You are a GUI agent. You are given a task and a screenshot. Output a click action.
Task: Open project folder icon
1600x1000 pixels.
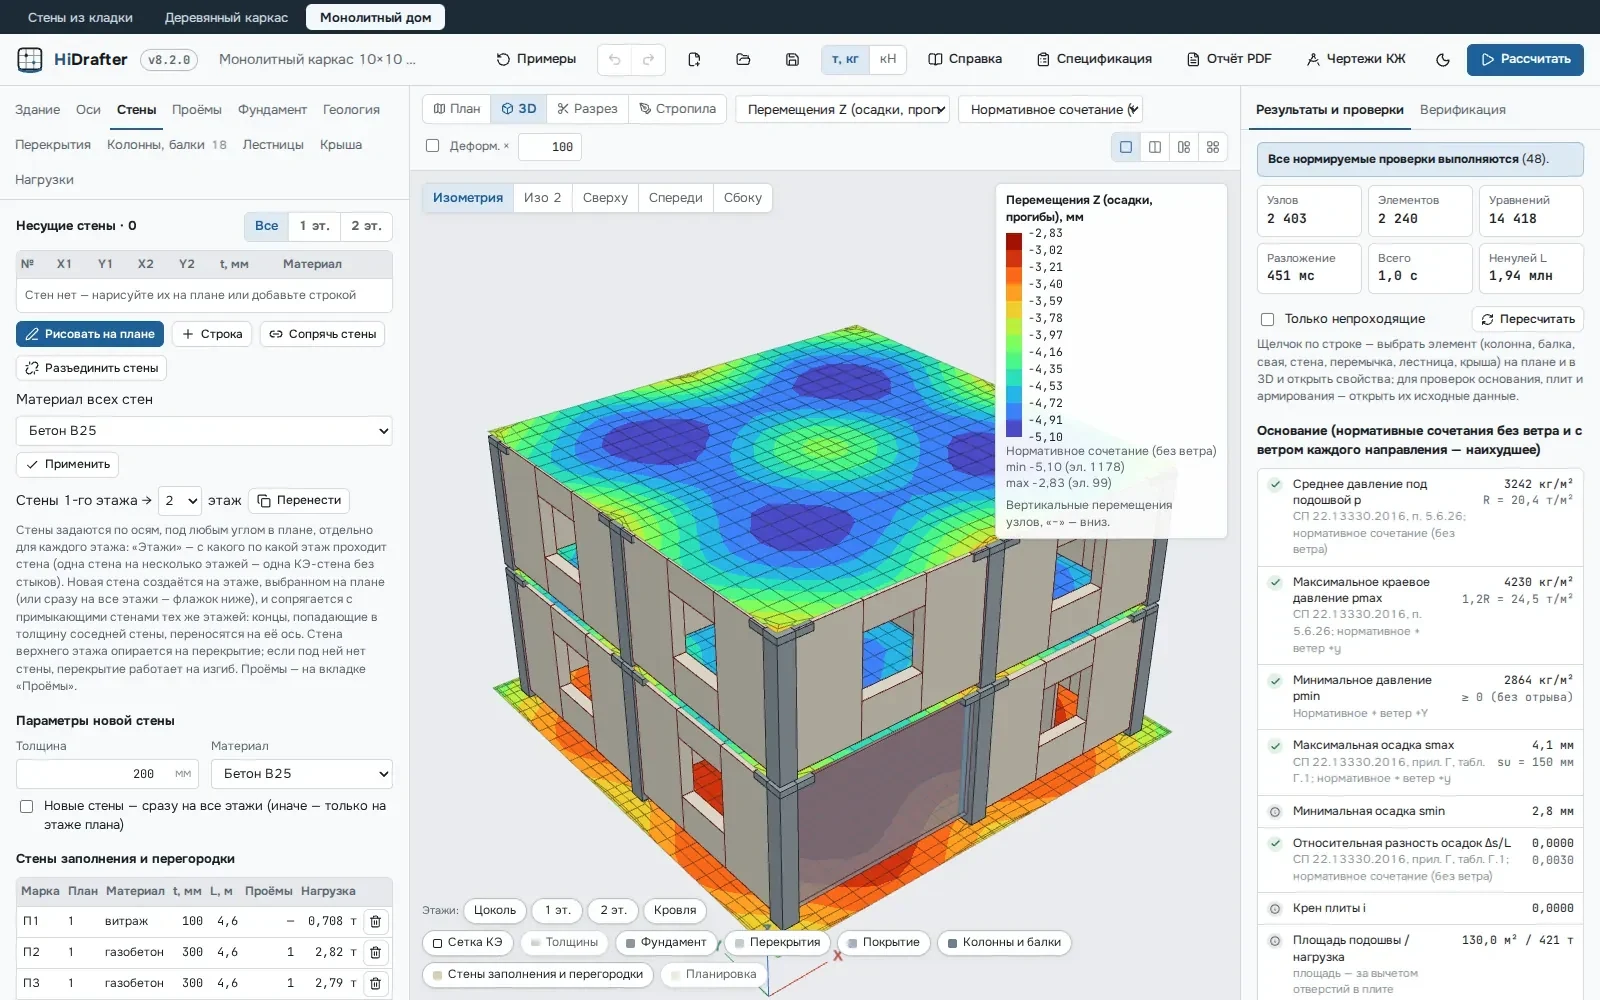coord(743,60)
